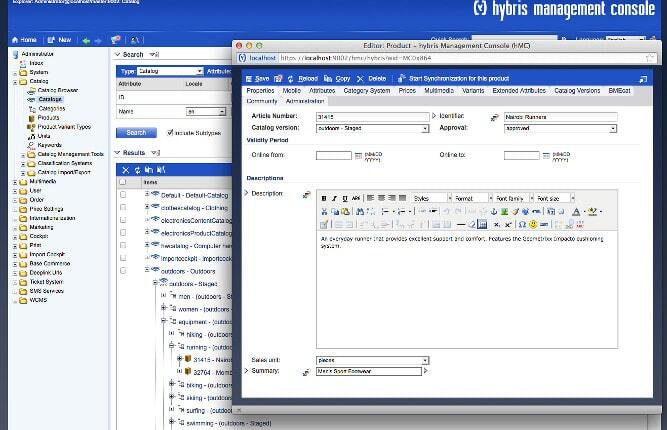667x430 pixels.
Task: Check the electronicsProductCatalog row checkbox
Action: (123, 233)
